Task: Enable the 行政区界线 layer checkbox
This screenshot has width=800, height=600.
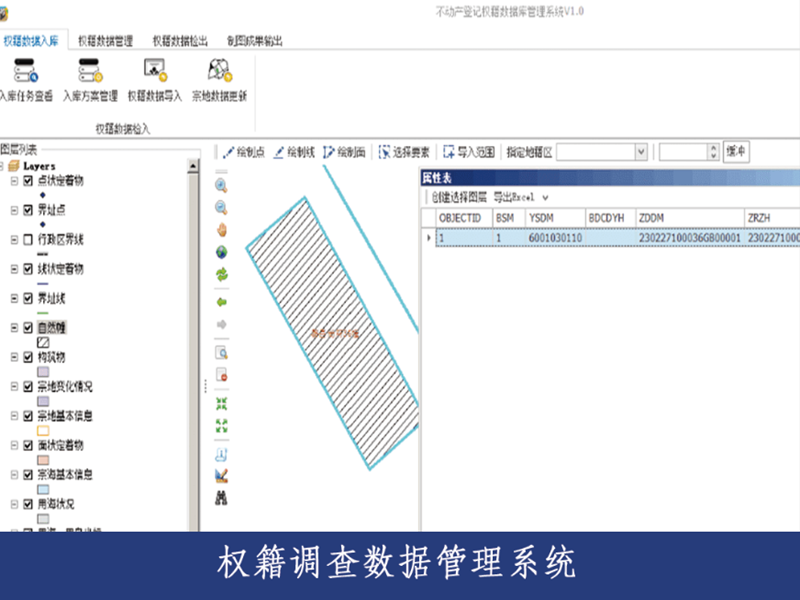Action: [x=28, y=240]
